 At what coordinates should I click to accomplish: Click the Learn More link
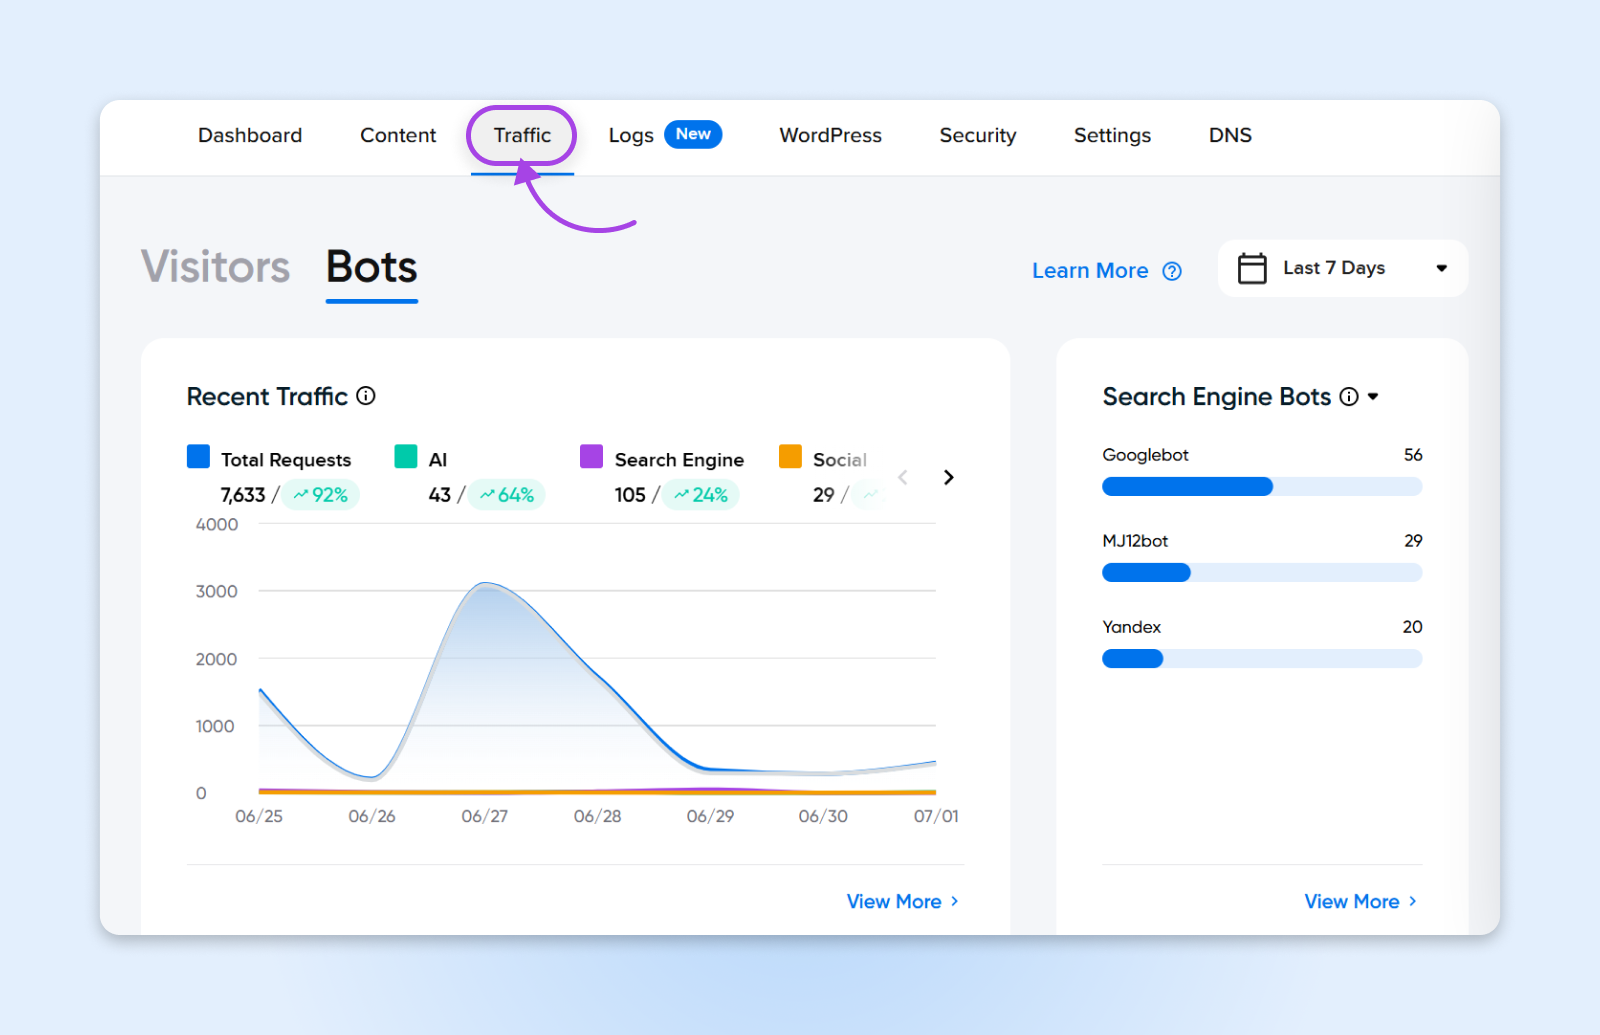(x=1089, y=270)
